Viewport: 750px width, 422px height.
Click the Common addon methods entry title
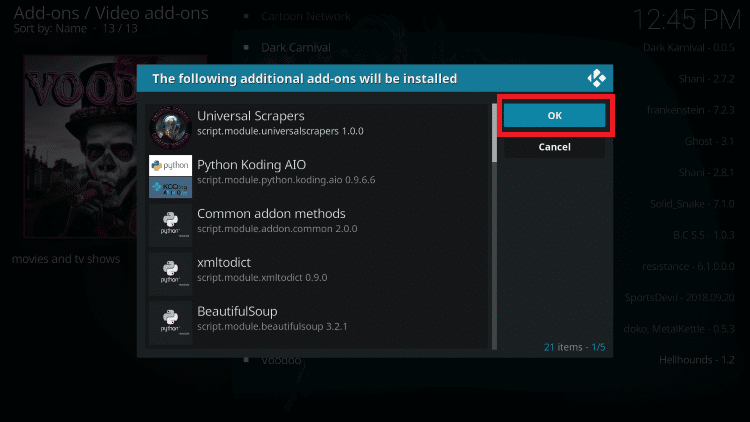pos(271,213)
